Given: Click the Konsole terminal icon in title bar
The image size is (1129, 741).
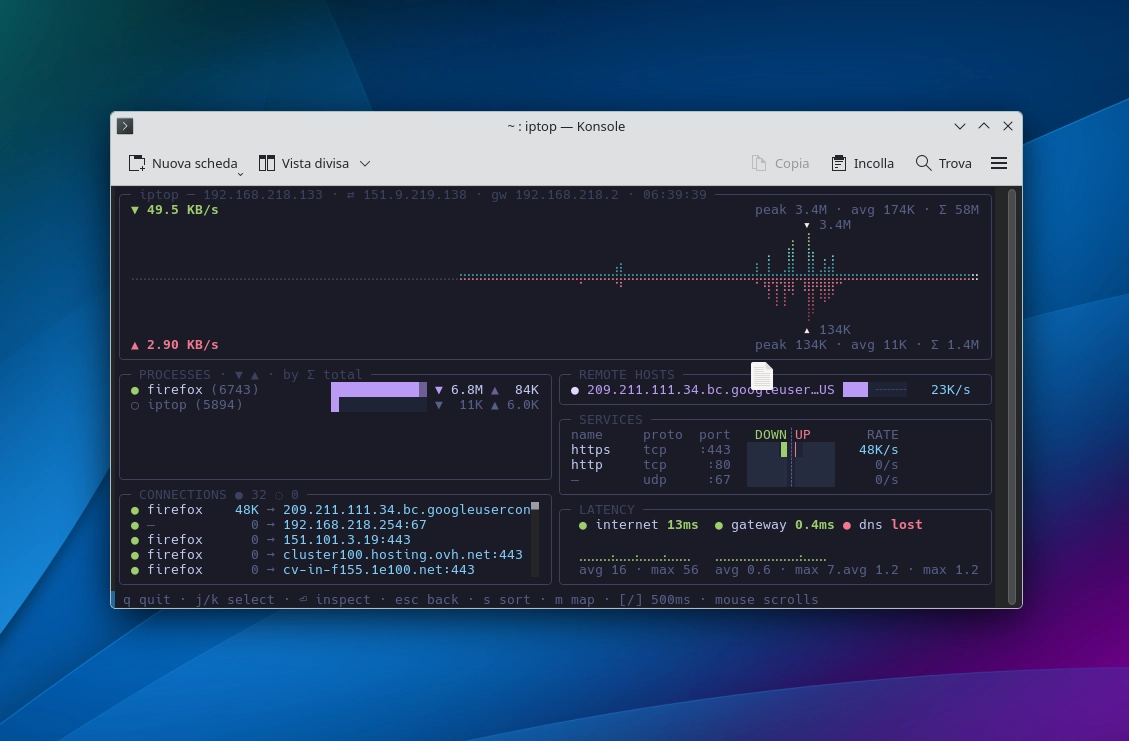Looking at the screenshot, I should (x=125, y=126).
